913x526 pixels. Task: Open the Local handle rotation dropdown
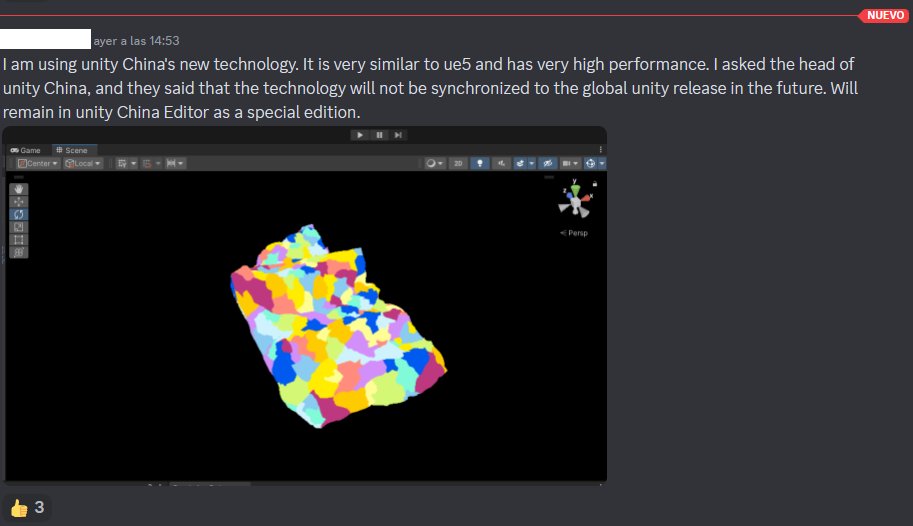tap(83, 164)
